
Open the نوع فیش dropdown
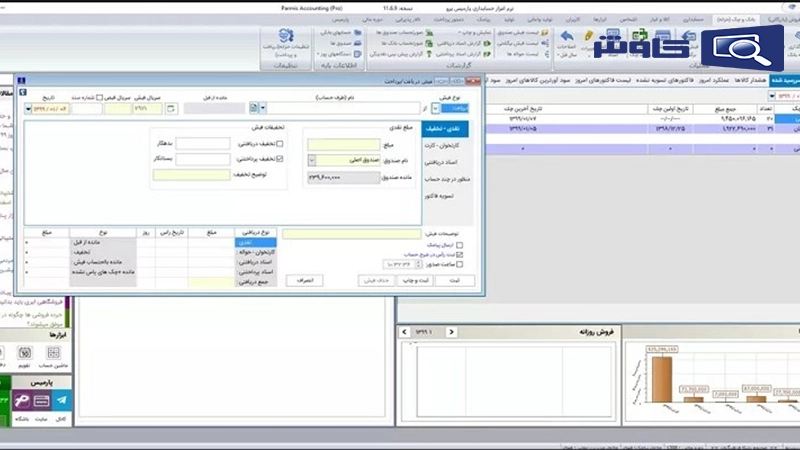tap(434, 108)
